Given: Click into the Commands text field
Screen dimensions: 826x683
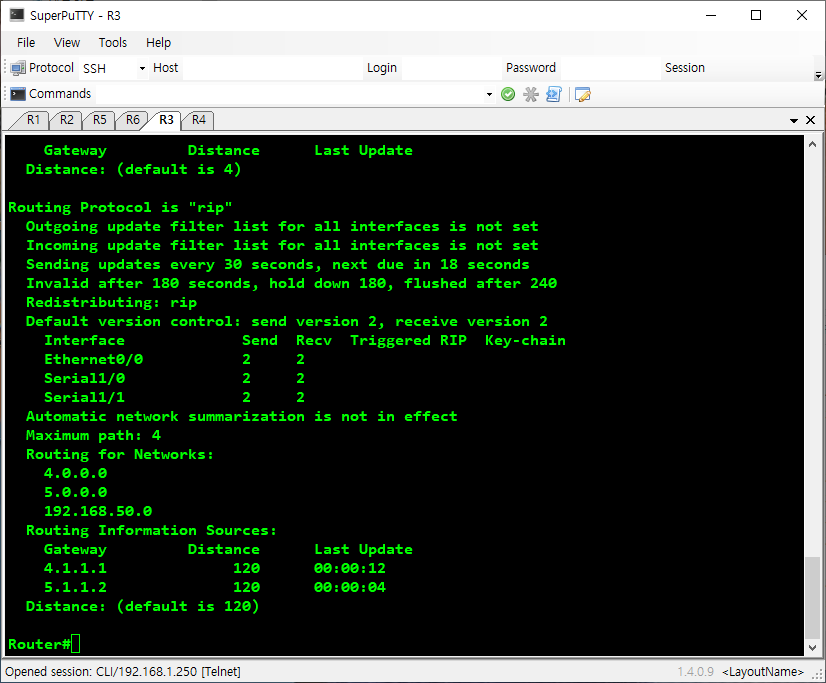Looking at the screenshot, I should click(x=289, y=94).
